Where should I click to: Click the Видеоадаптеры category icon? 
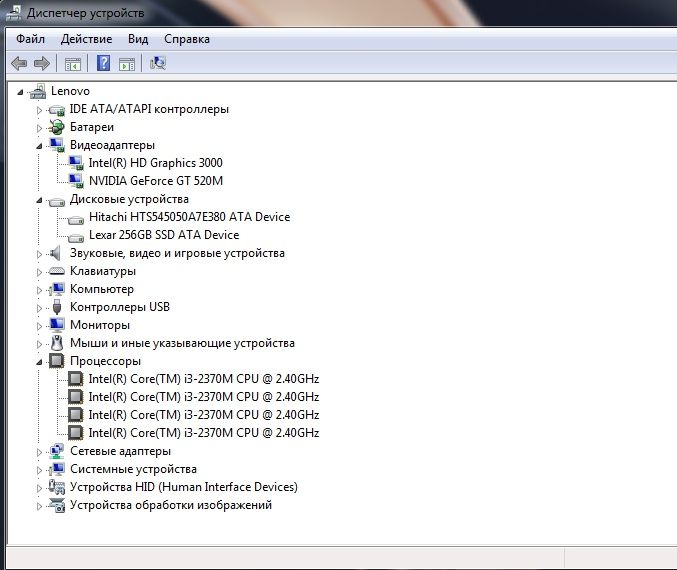point(57,146)
